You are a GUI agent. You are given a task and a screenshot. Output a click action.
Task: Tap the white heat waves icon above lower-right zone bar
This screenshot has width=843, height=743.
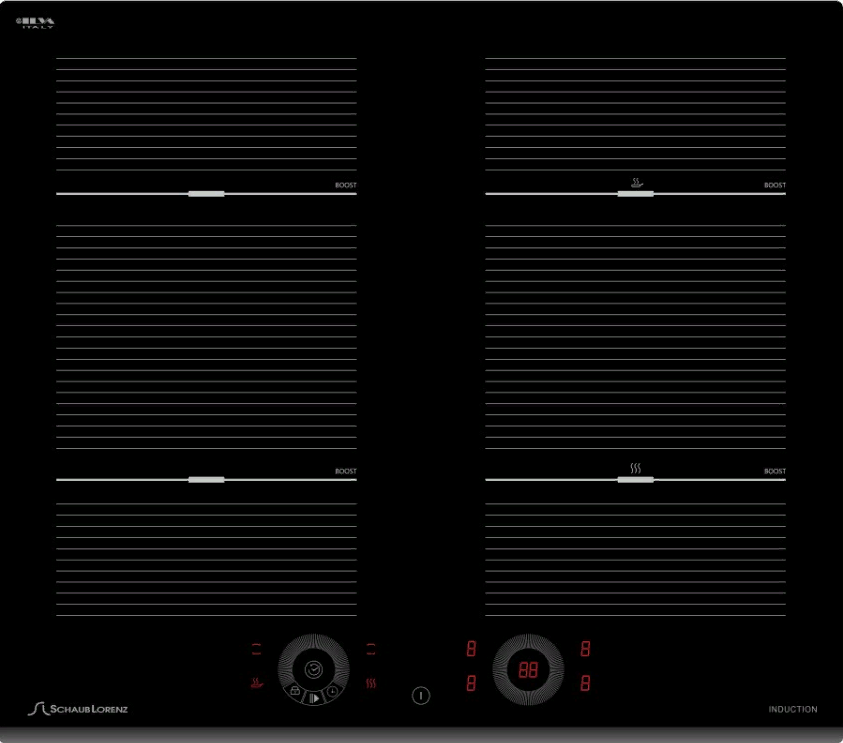[635, 468]
